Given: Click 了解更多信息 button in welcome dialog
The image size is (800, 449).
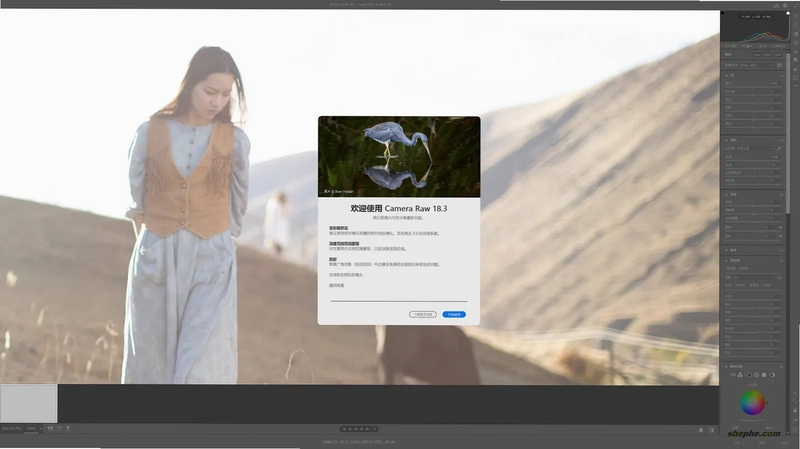Looking at the screenshot, I should [x=423, y=314].
